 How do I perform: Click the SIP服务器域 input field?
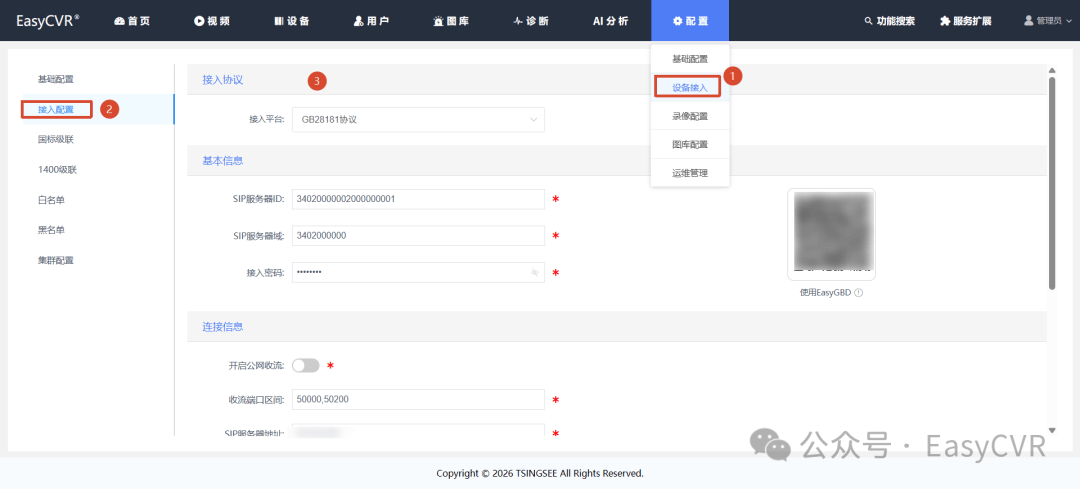418,236
